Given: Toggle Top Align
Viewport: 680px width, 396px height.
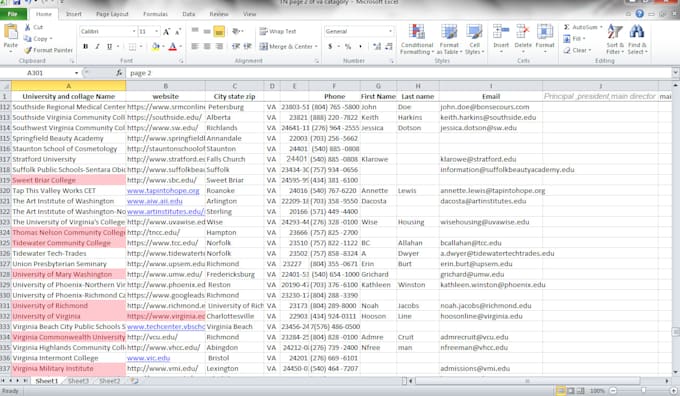Looking at the screenshot, I should (x=195, y=31).
